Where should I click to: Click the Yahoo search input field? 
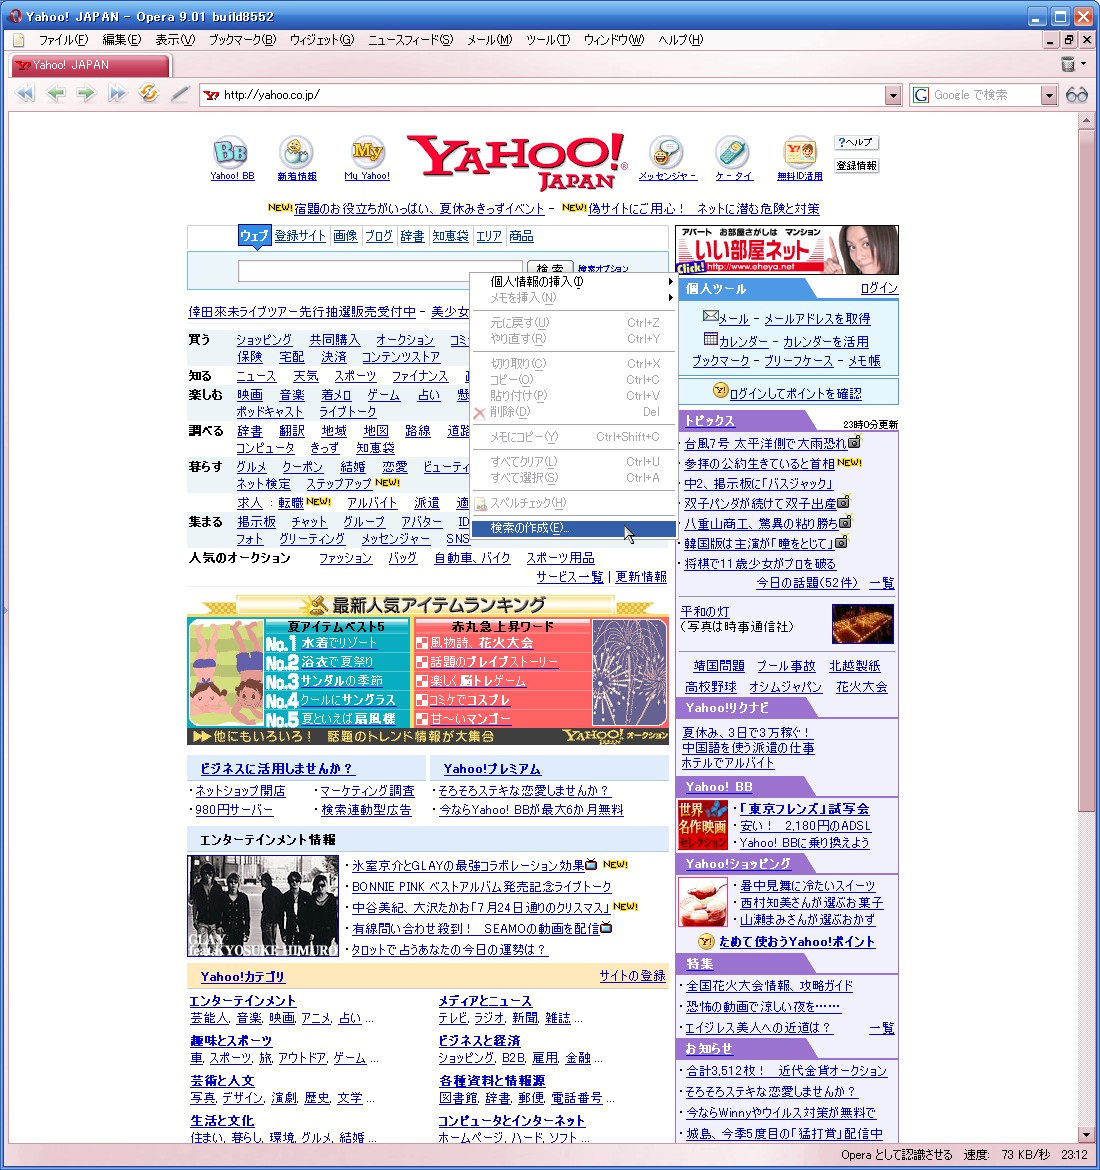point(380,270)
